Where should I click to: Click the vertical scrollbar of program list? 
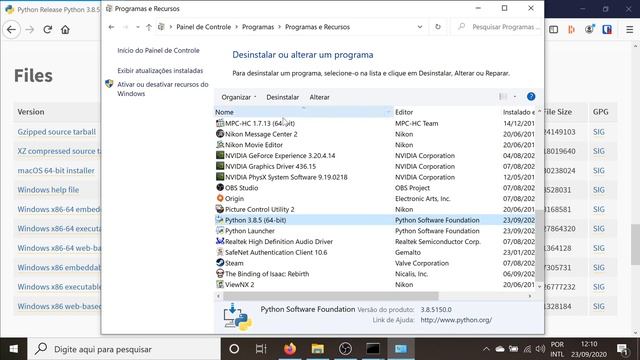[x=540, y=245]
